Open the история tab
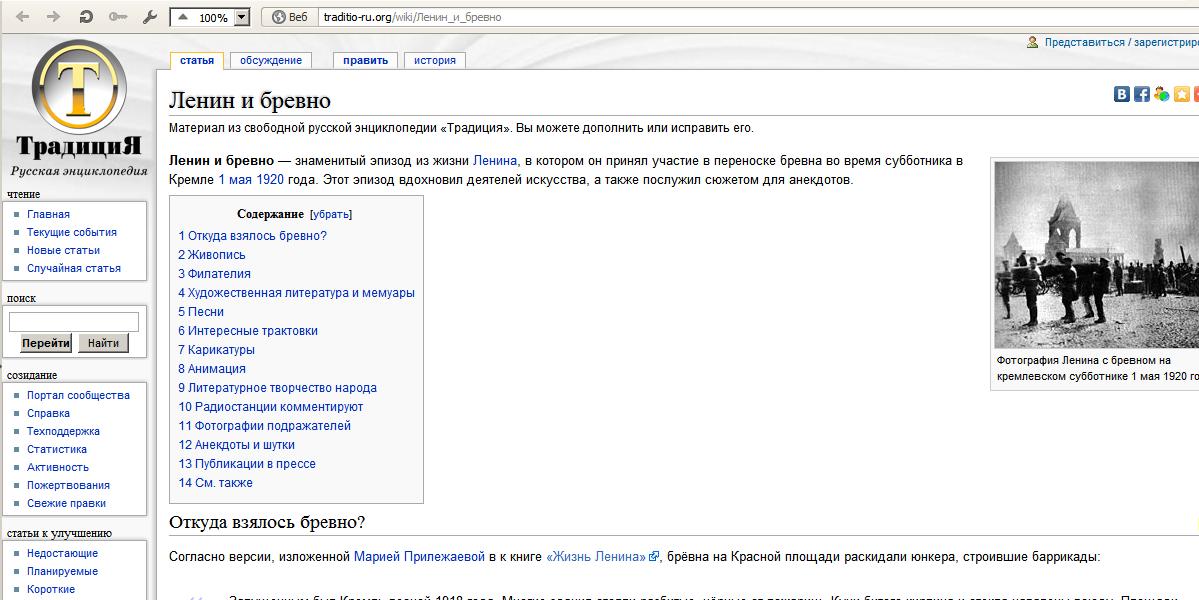 [x=435, y=60]
